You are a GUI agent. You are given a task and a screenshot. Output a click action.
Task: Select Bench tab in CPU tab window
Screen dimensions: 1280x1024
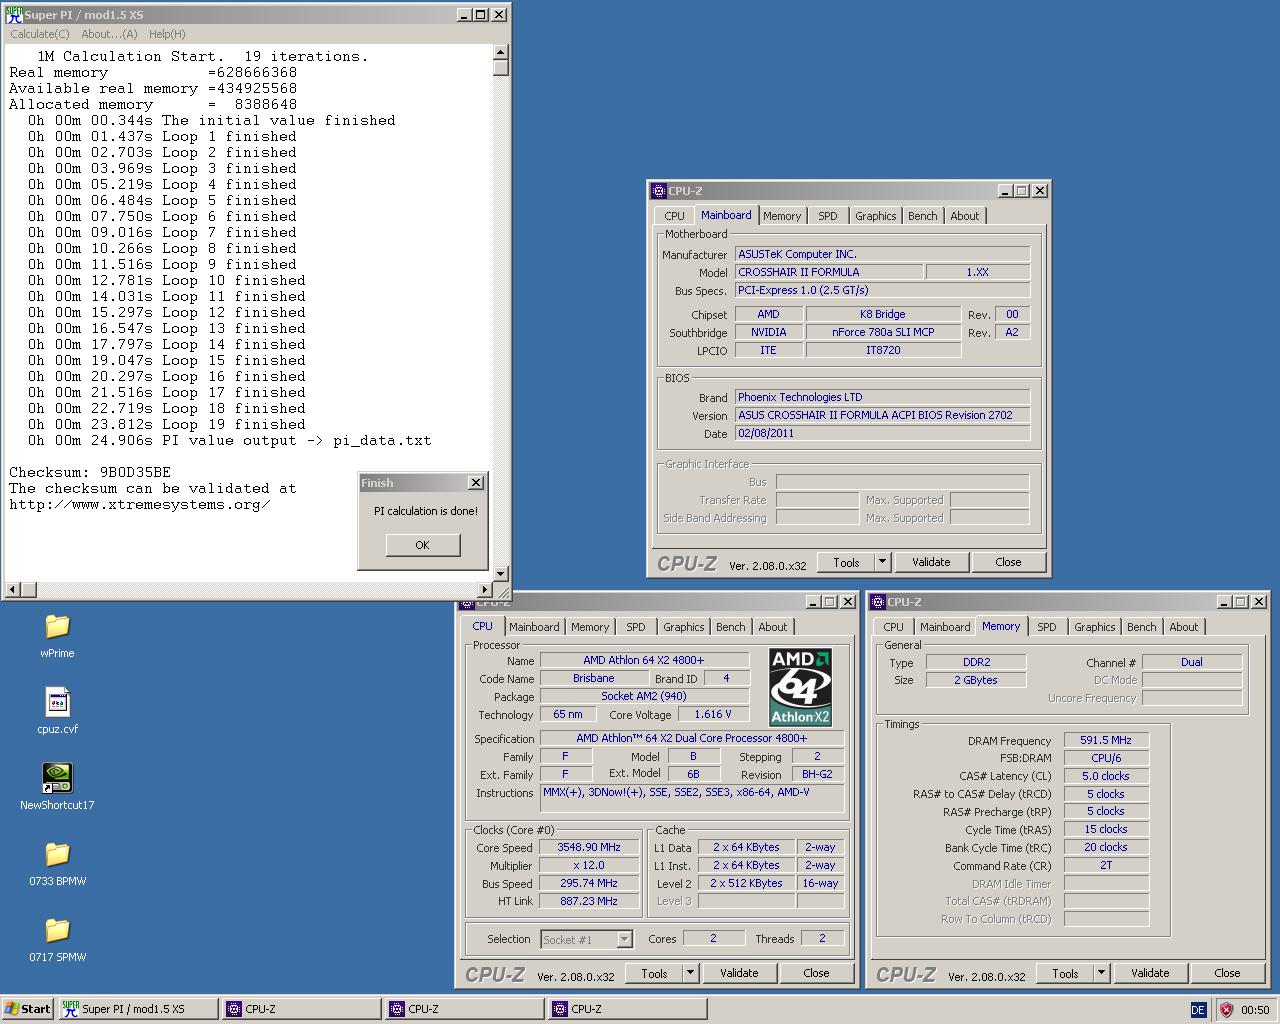click(731, 627)
